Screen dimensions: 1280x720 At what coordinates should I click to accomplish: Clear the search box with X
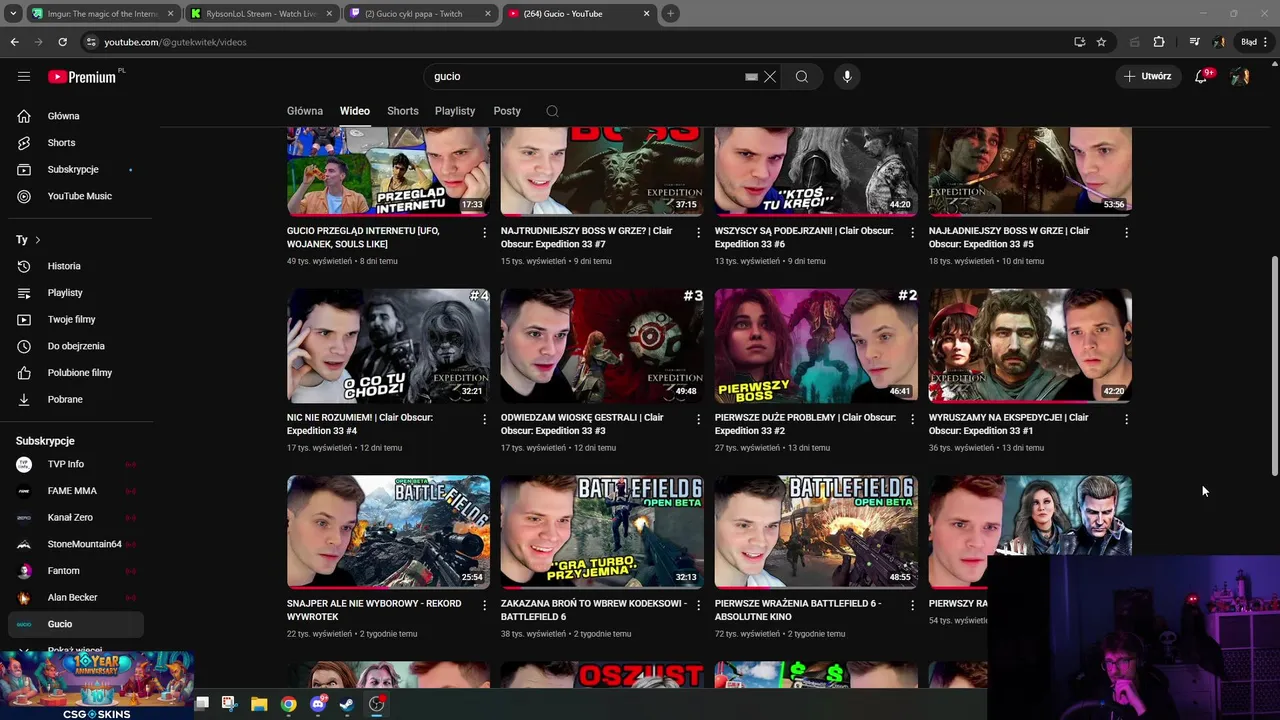(x=770, y=76)
